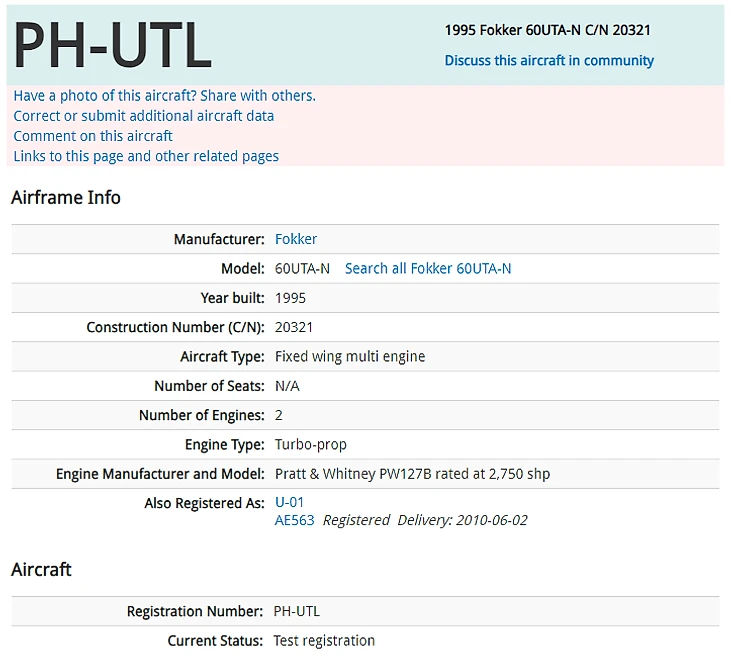Click the Fixed wing multi engine value
The height and width of the screenshot is (657, 730).
pos(350,356)
